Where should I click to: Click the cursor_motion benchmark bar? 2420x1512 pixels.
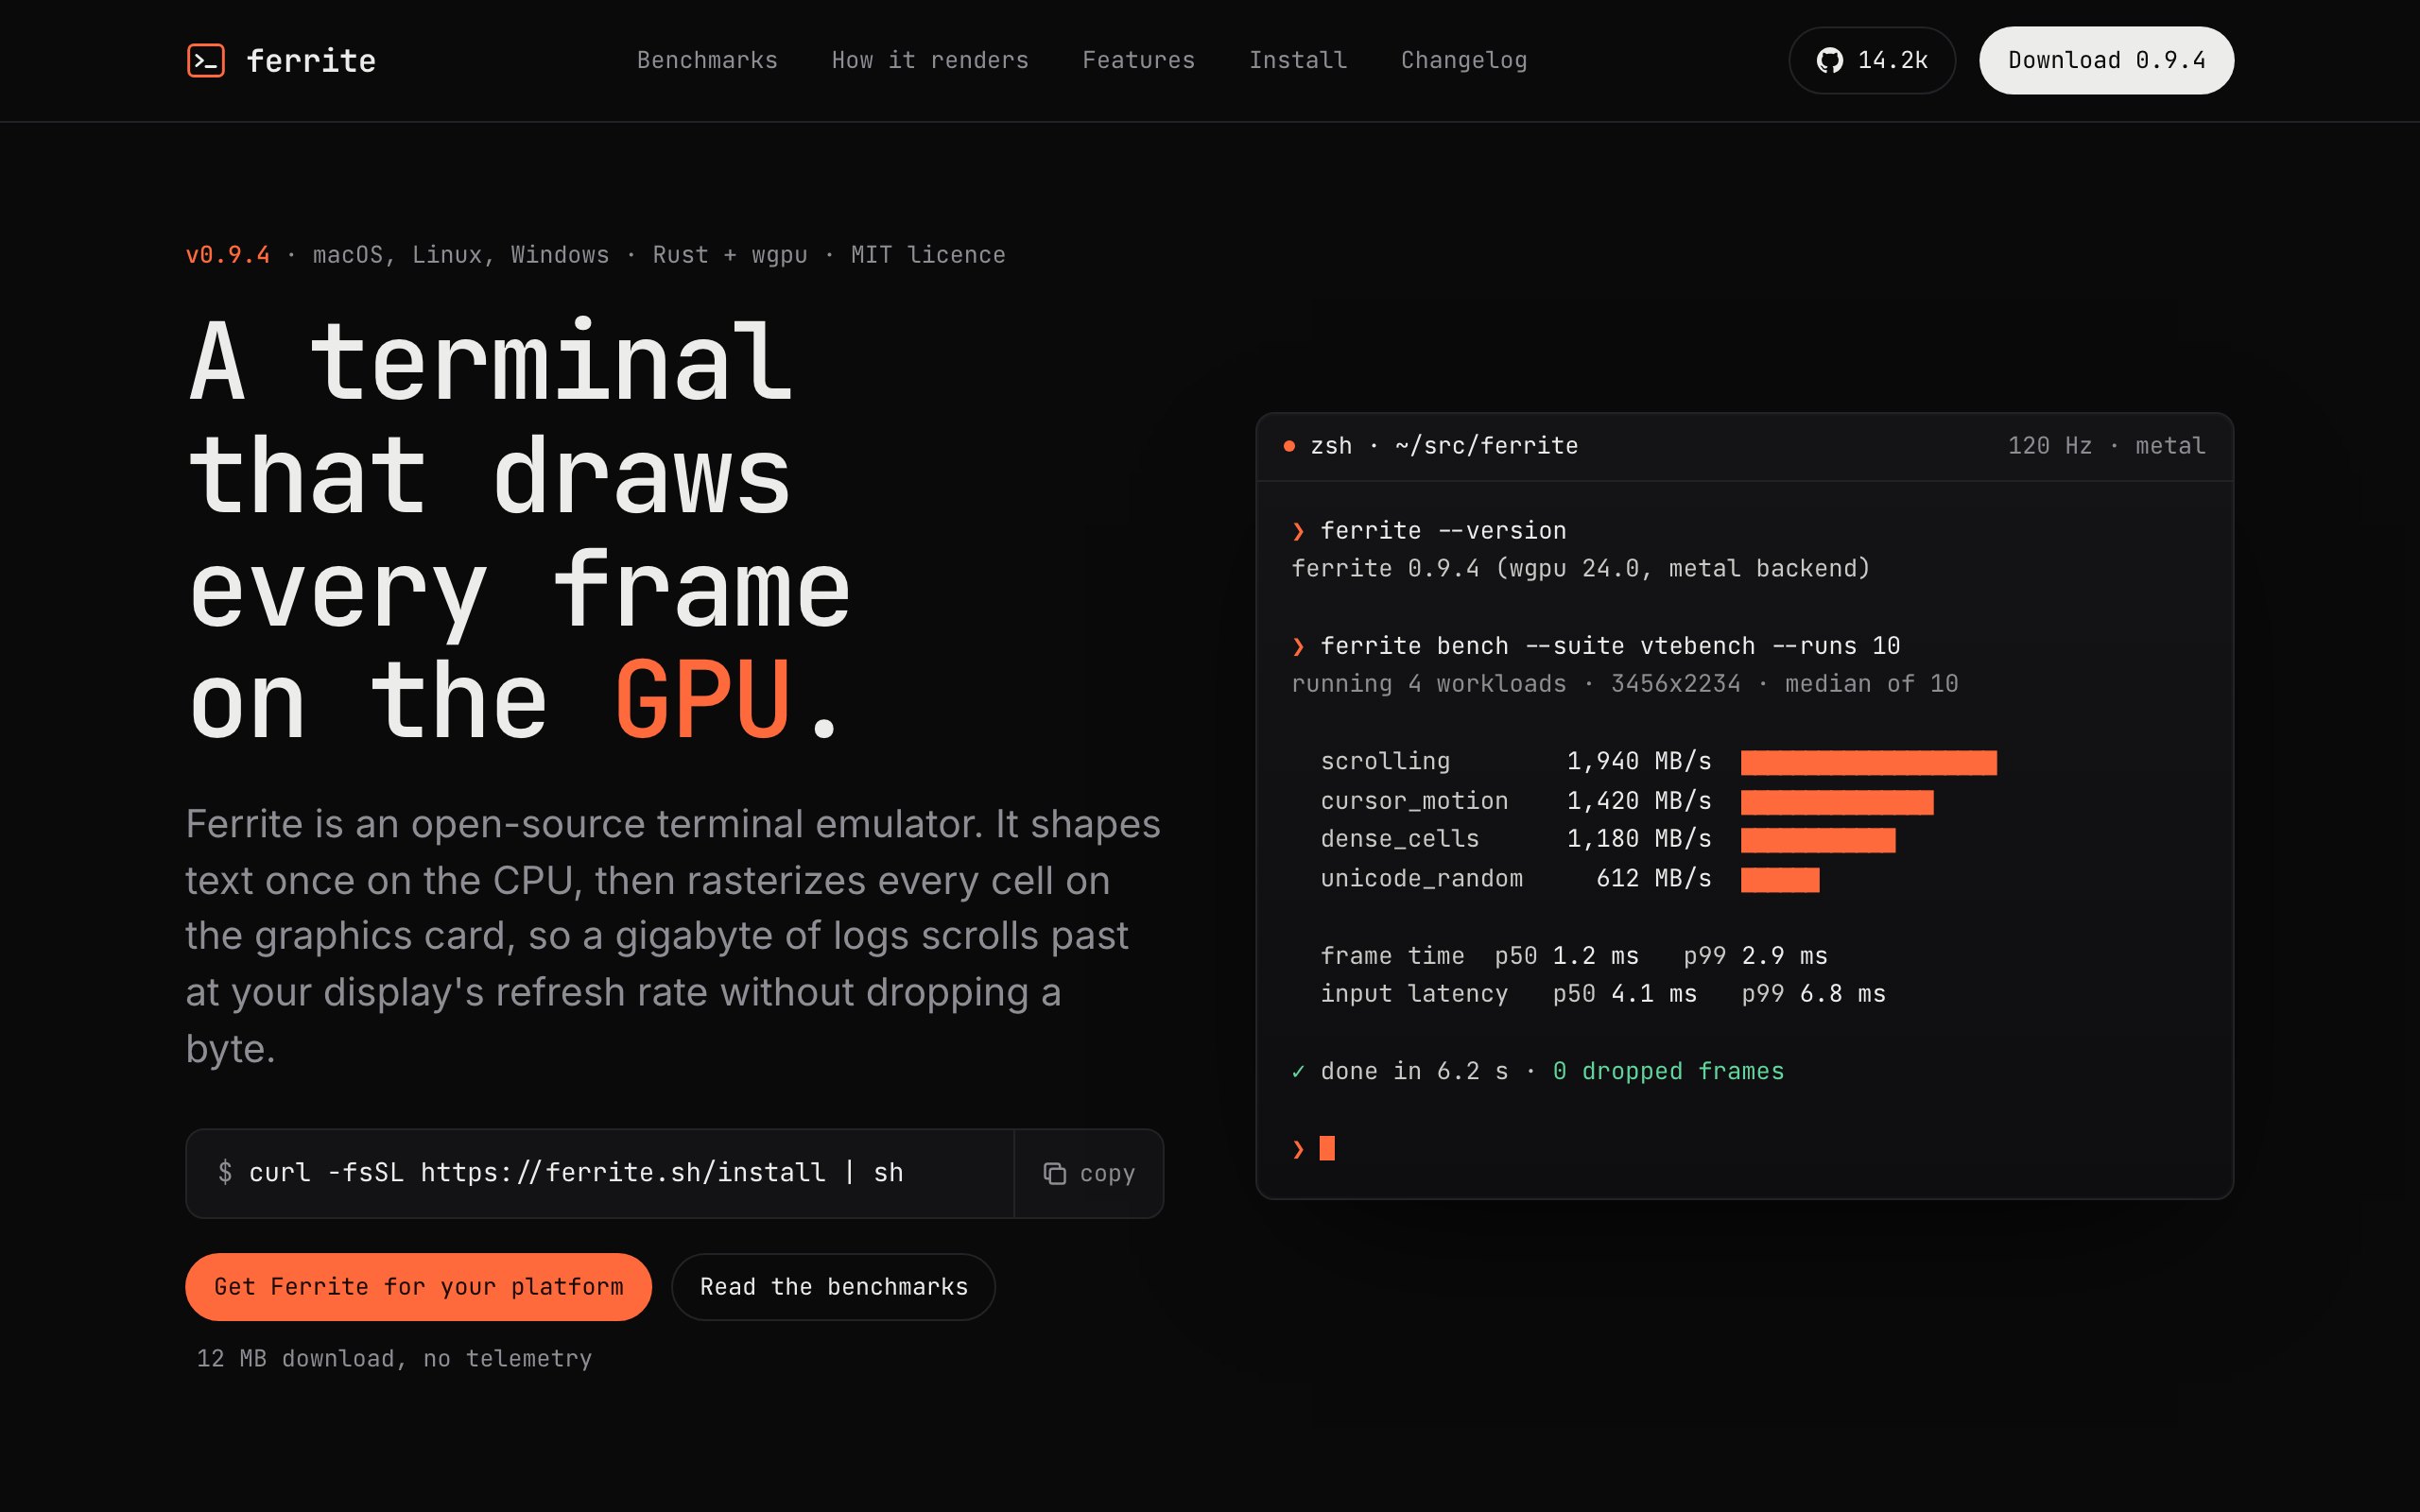1837,802
